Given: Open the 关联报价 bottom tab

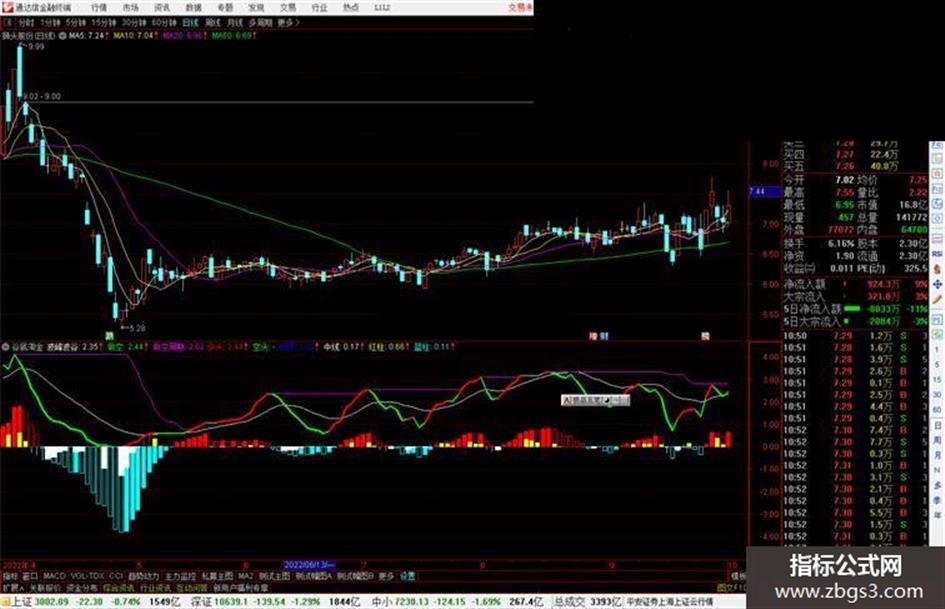Looking at the screenshot, I should click(45, 587).
